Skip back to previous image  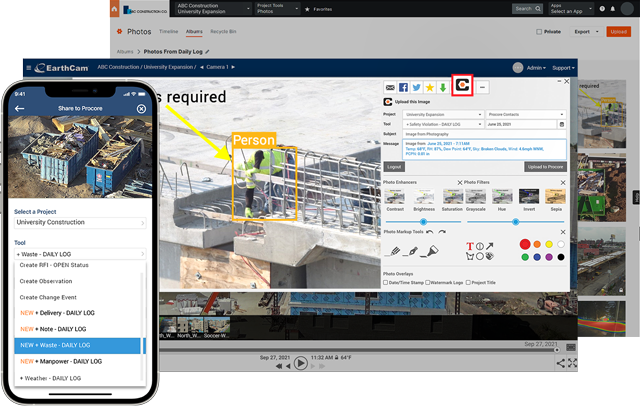[x=288, y=366]
